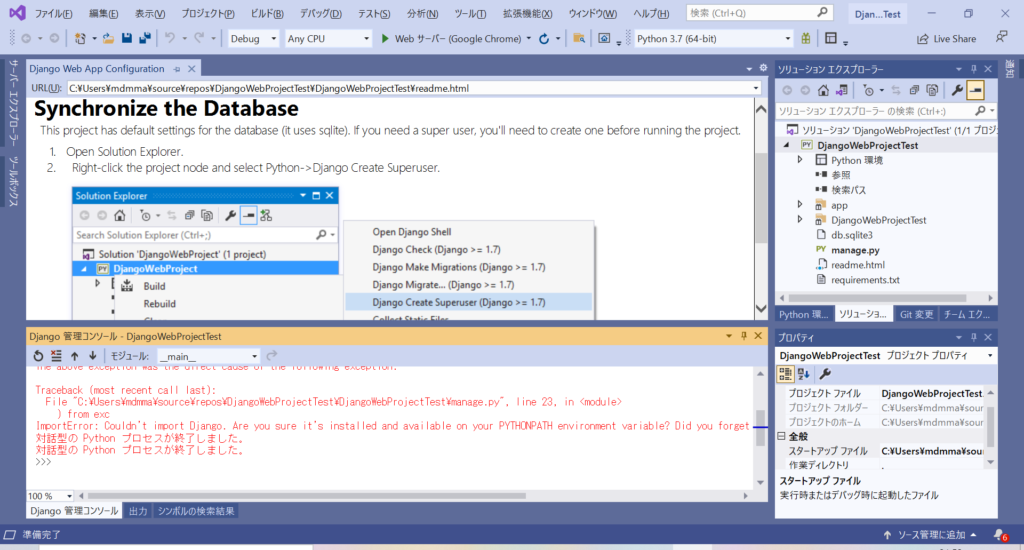Click the next history down-arrow icon
The width and height of the screenshot is (1024, 550).
(x=93, y=356)
